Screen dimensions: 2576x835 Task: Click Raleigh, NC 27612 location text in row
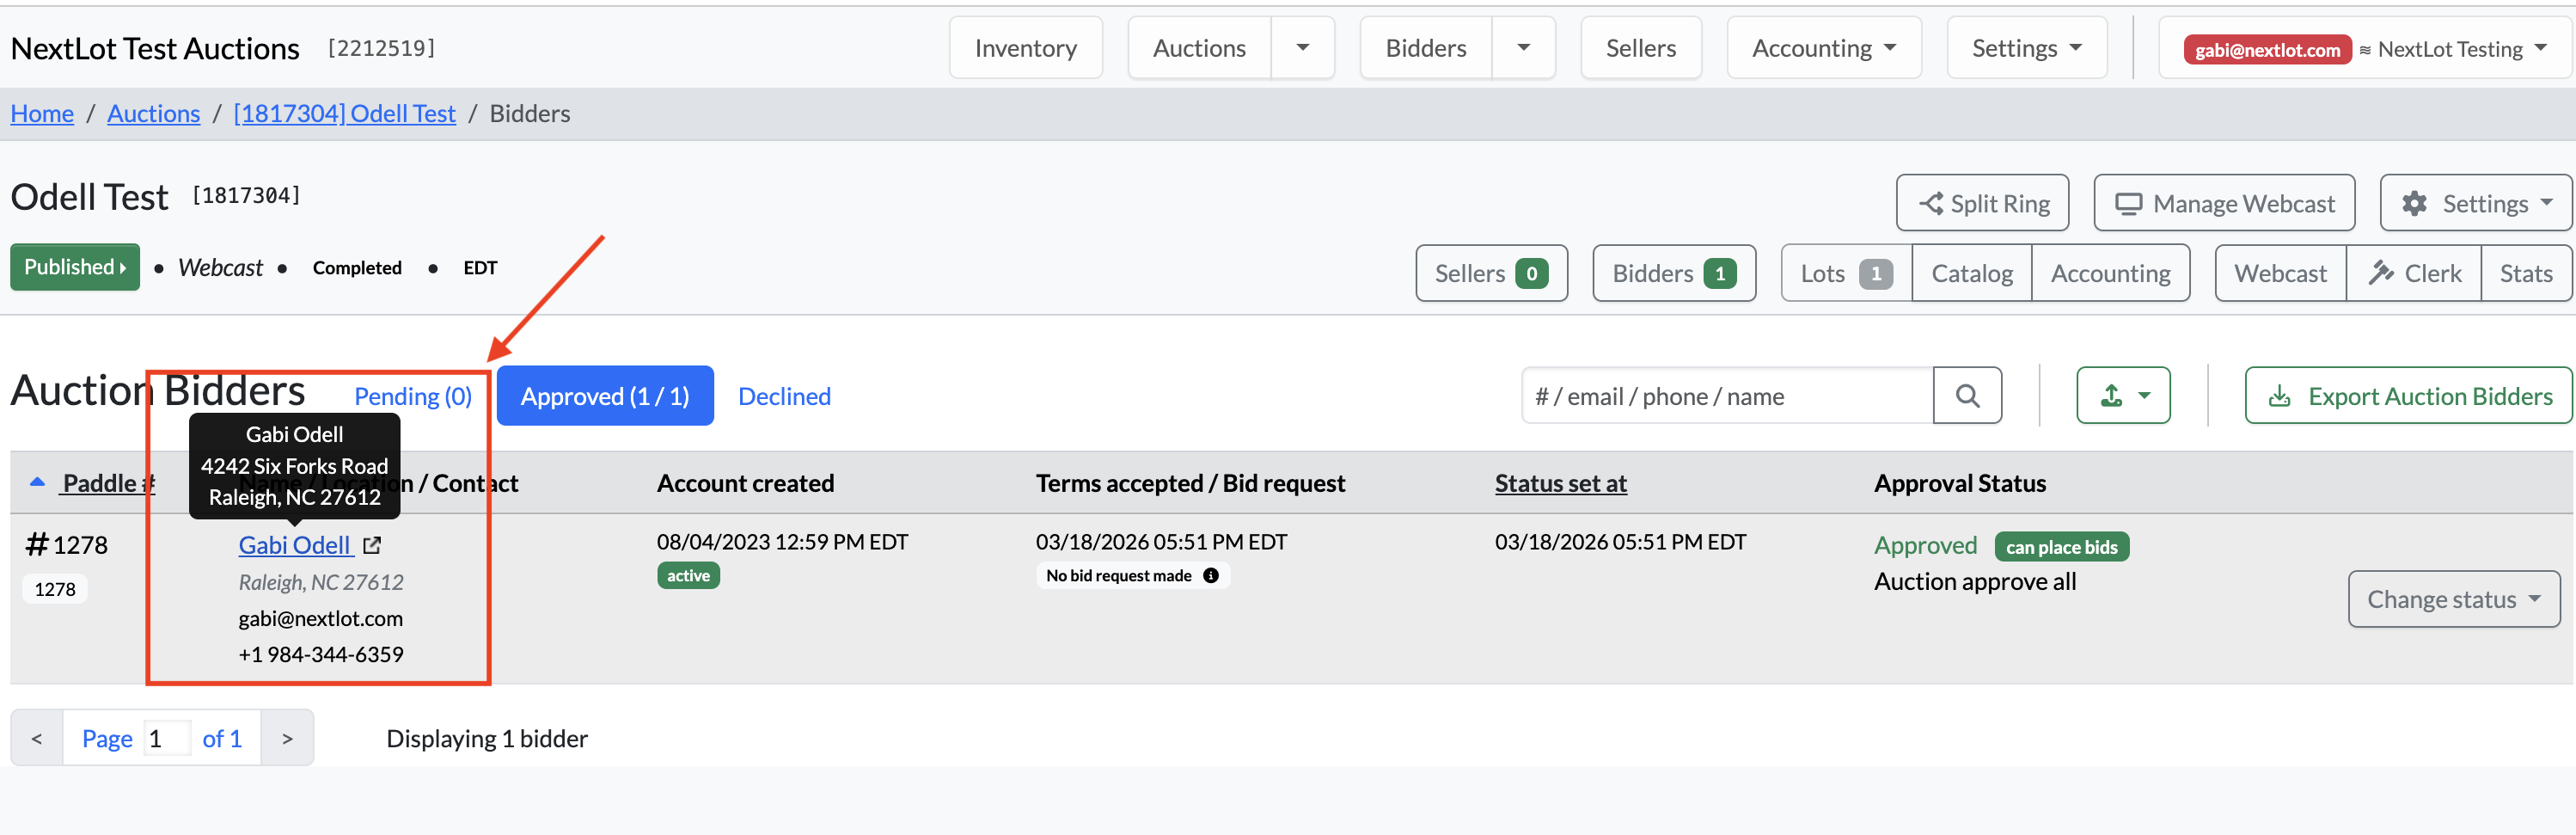point(320,582)
